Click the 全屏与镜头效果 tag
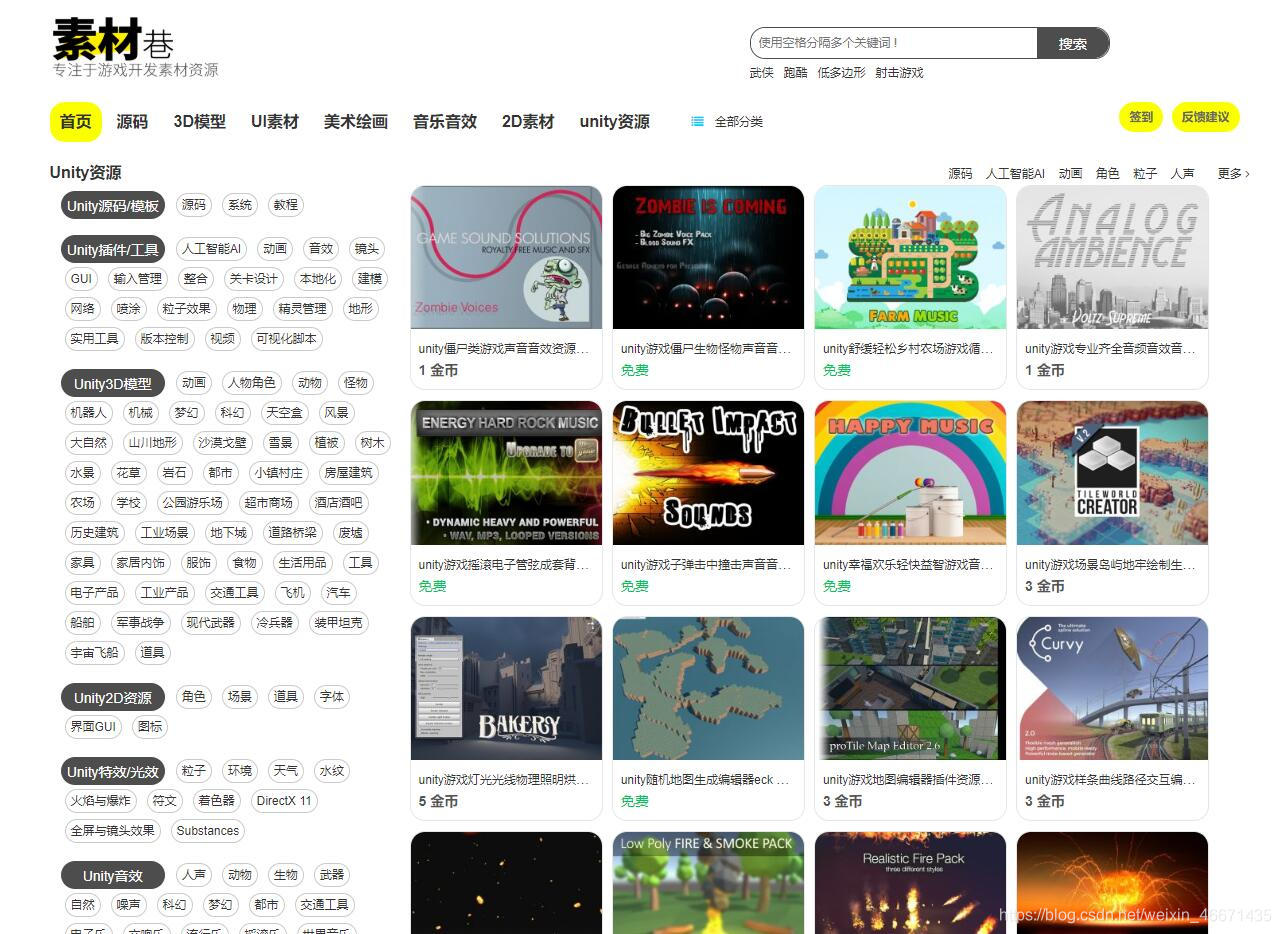Image resolution: width=1281 pixels, height=934 pixels. [x=112, y=831]
